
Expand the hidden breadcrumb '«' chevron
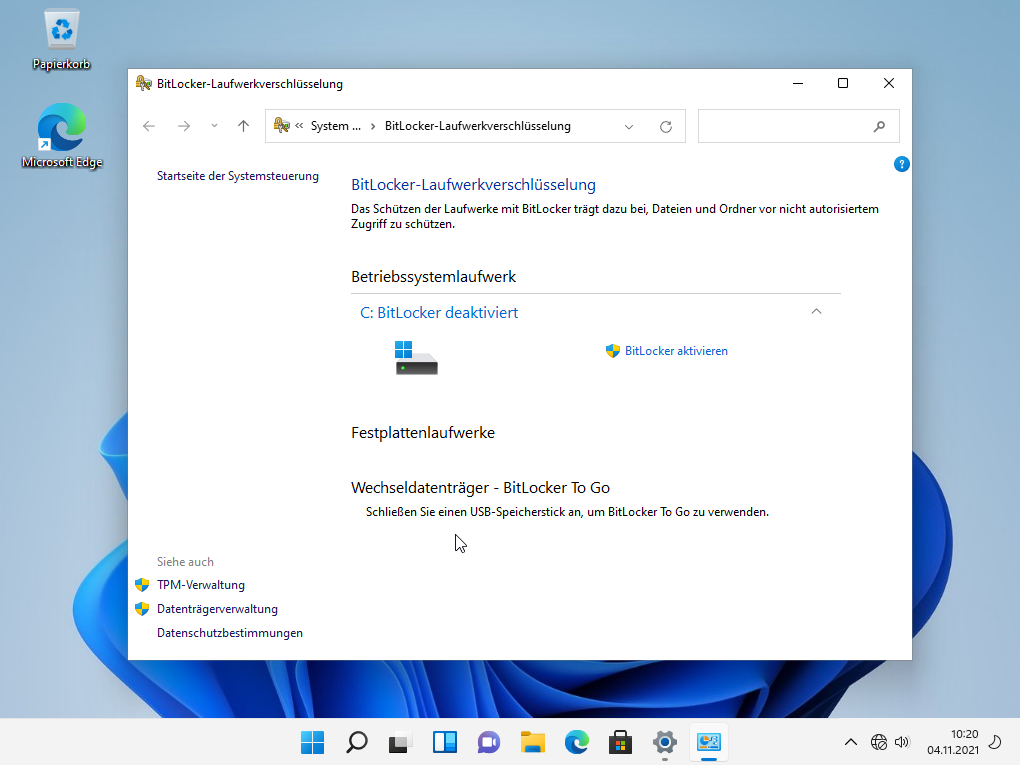(x=299, y=126)
